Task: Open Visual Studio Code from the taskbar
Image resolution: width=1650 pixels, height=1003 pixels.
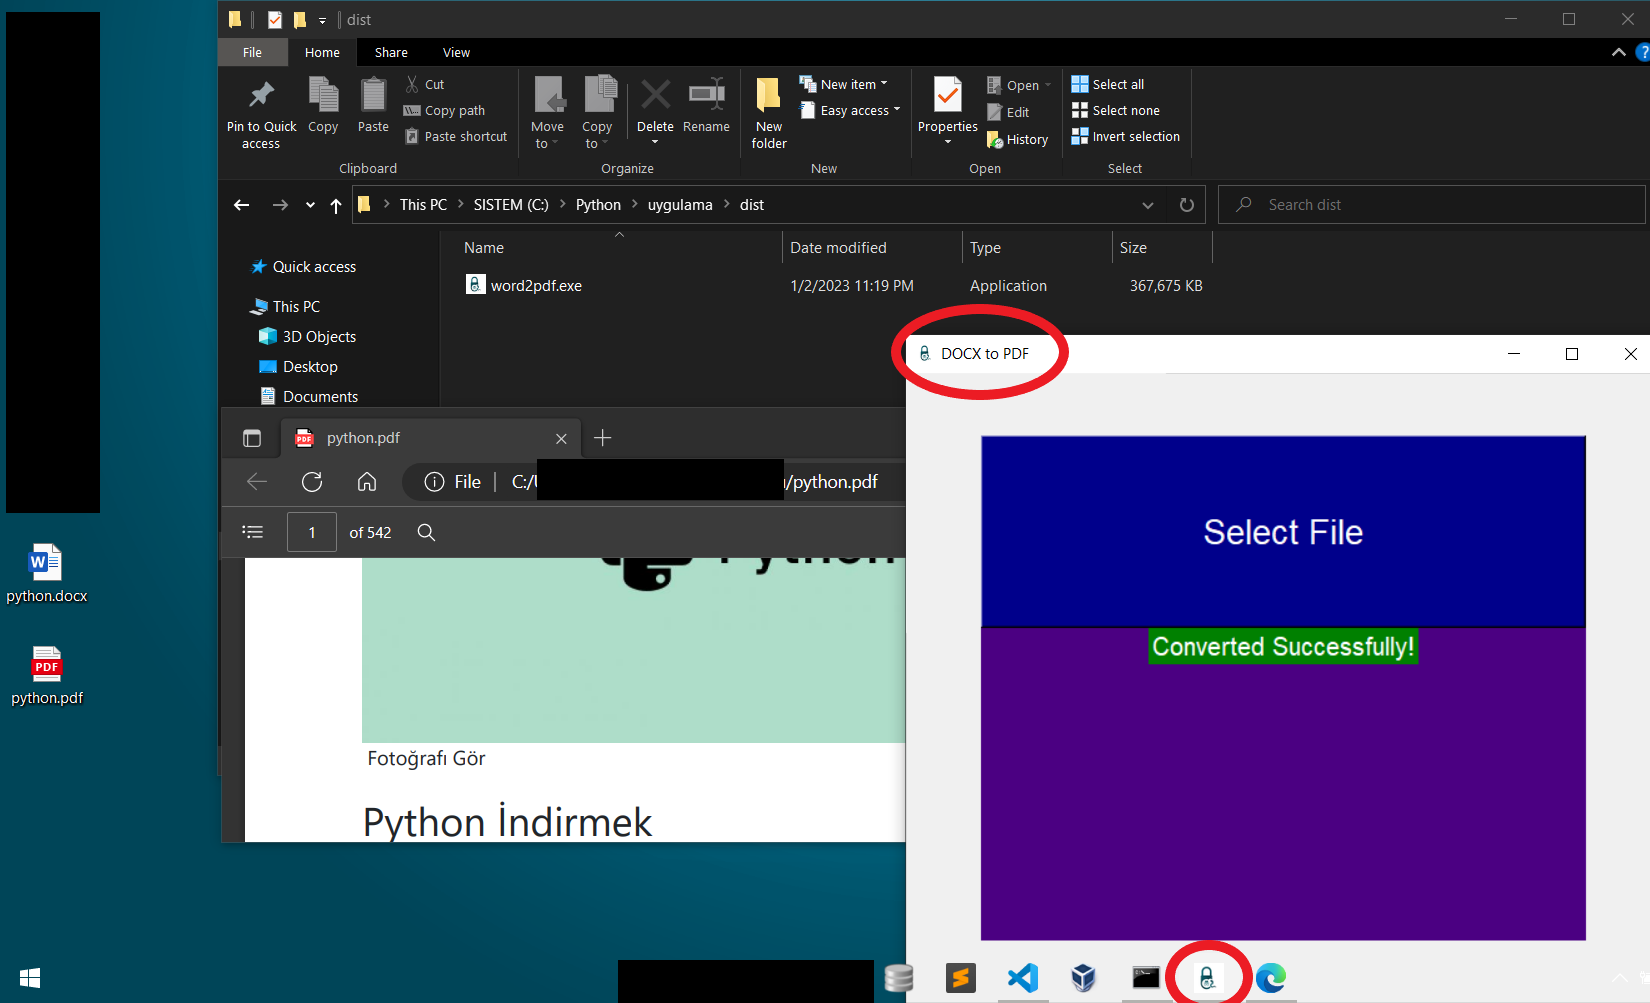Action: tap(1022, 977)
